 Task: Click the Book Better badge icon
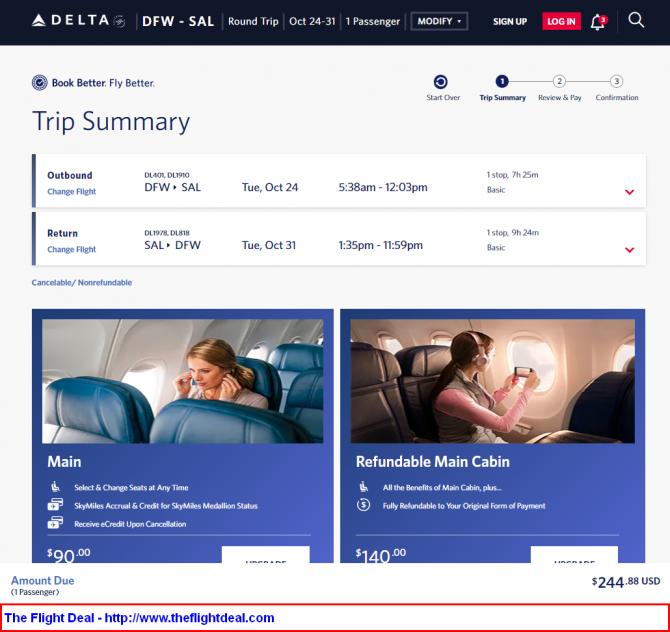39,82
